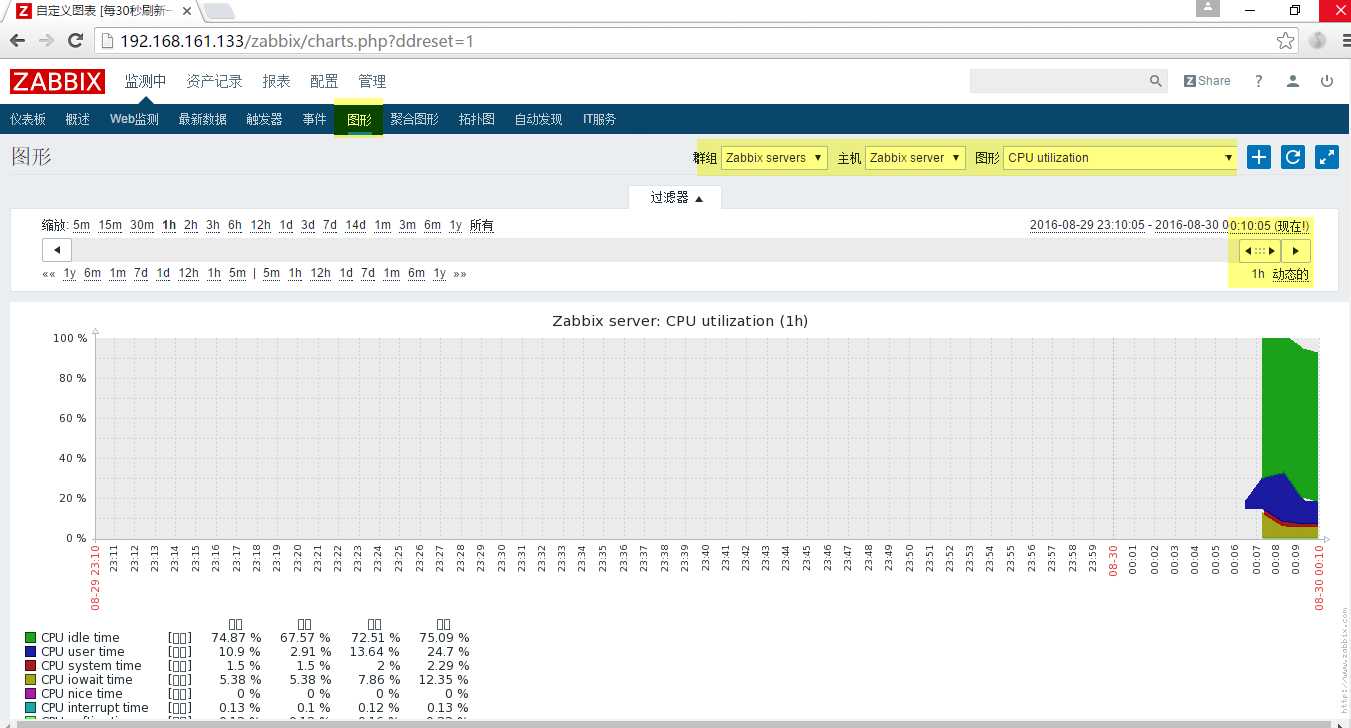The image size is (1351, 728).
Task: Click the Zabbix search input field
Action: click(1058, 81)
